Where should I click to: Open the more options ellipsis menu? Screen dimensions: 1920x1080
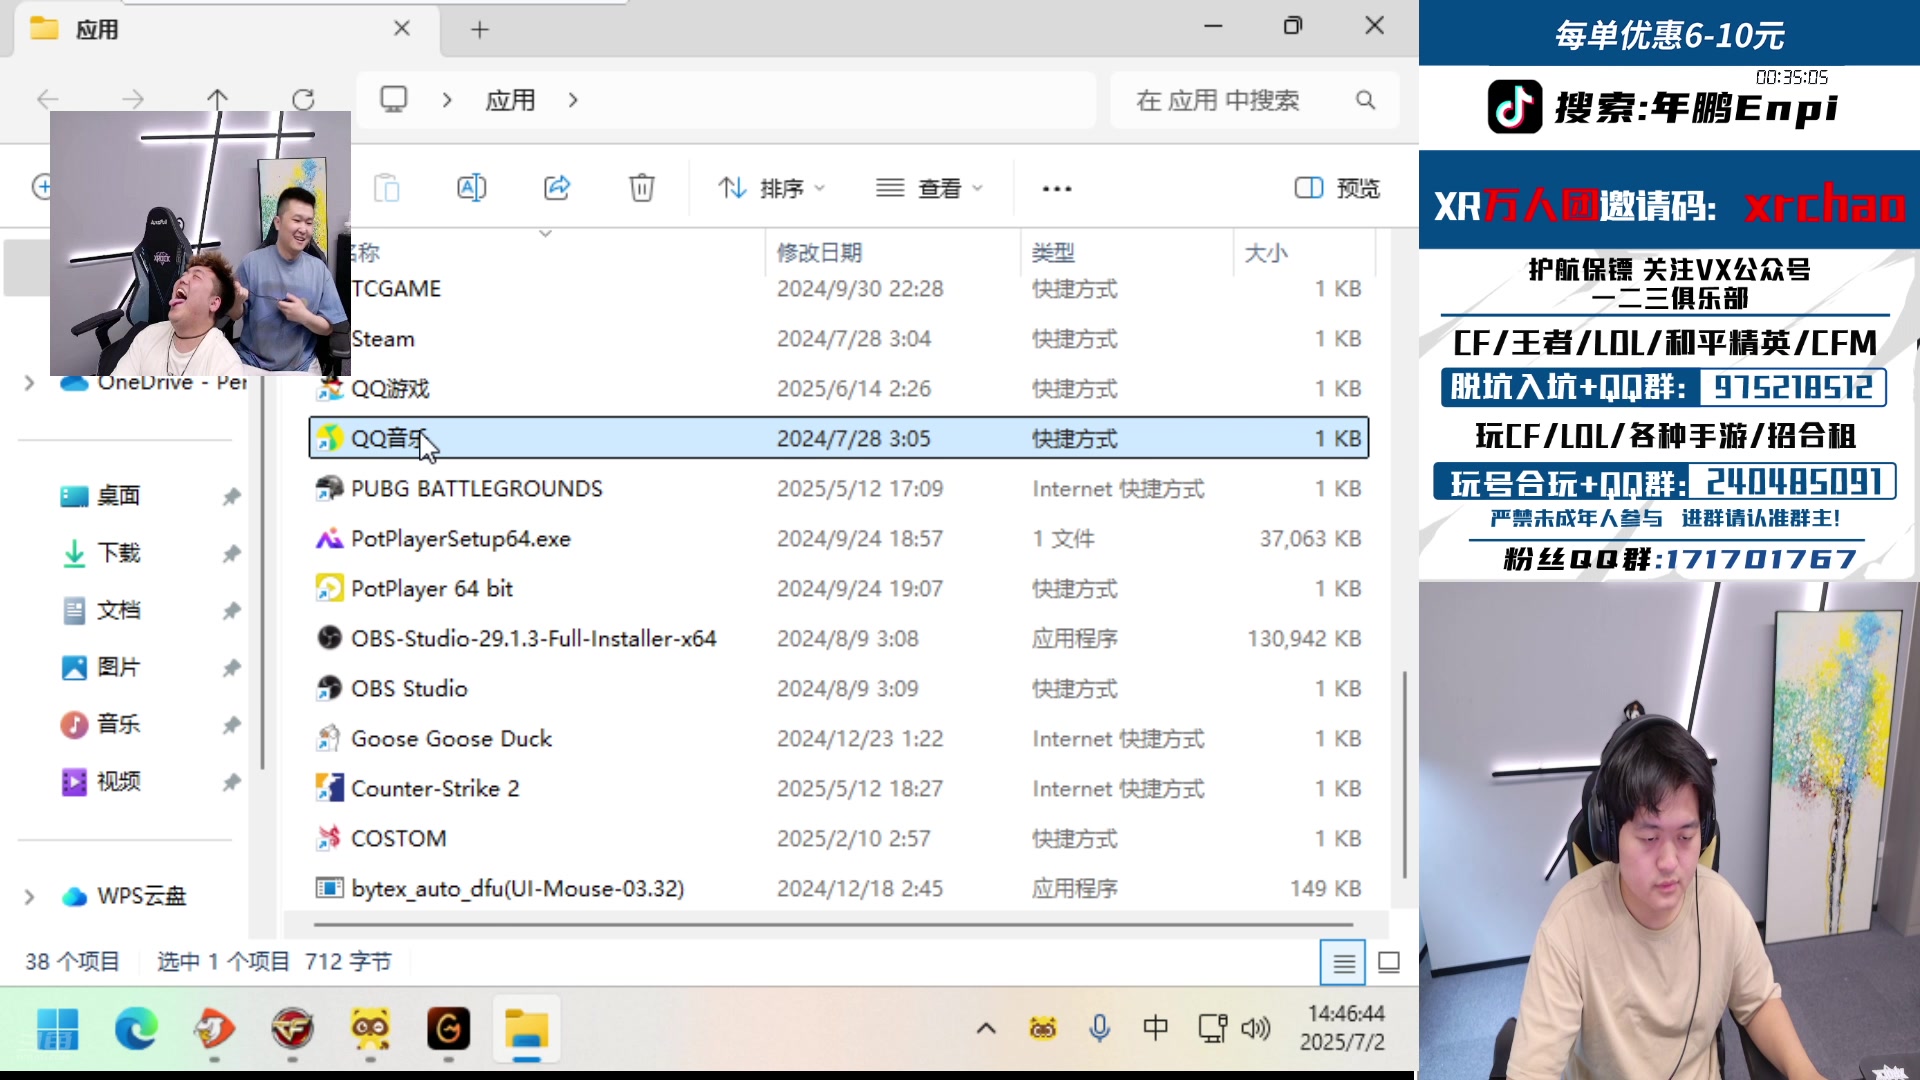click(x=1057, y=188)
